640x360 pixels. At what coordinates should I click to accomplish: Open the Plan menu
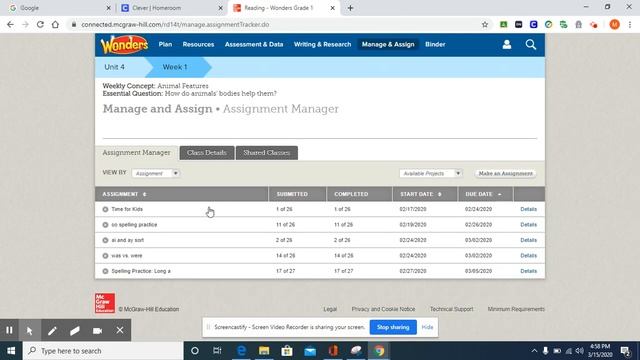tap(165, 44)
